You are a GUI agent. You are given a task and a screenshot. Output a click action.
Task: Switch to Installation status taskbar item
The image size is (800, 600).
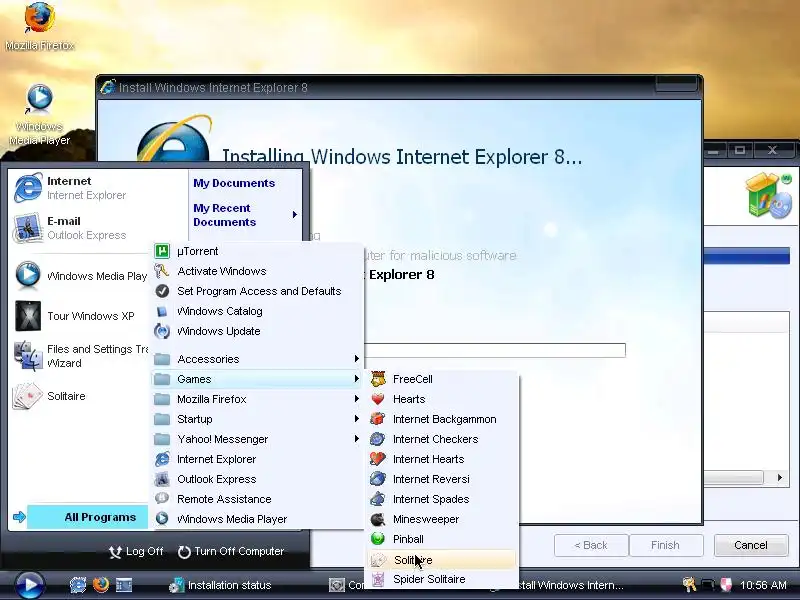click(220, 585)
